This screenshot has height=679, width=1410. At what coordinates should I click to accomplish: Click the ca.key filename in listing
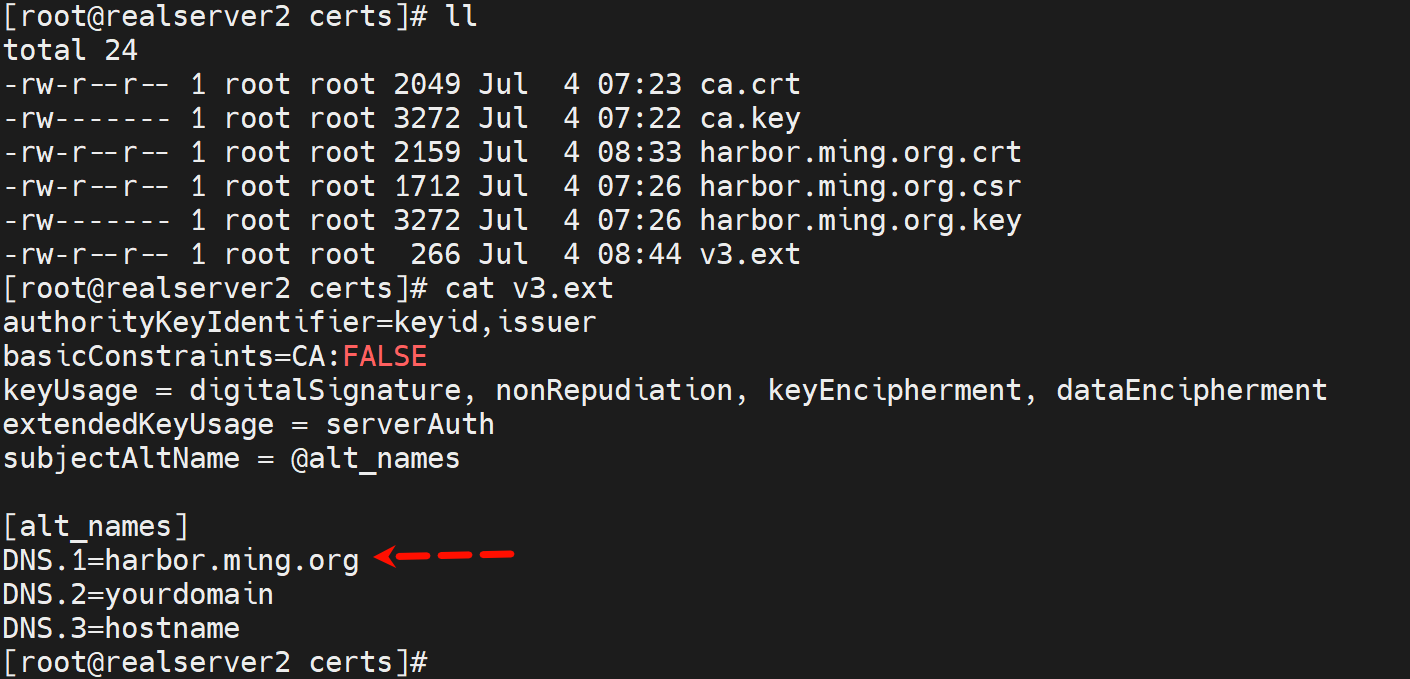tap(750, 118)
